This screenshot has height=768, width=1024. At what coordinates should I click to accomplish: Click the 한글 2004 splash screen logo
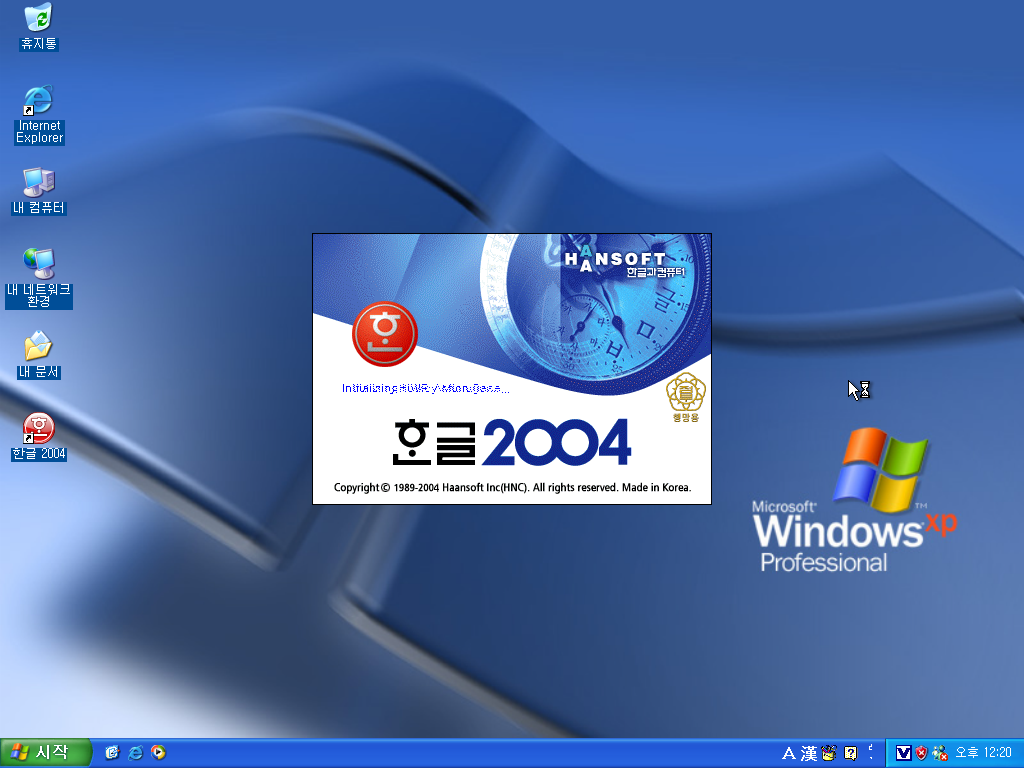[512, 442]
